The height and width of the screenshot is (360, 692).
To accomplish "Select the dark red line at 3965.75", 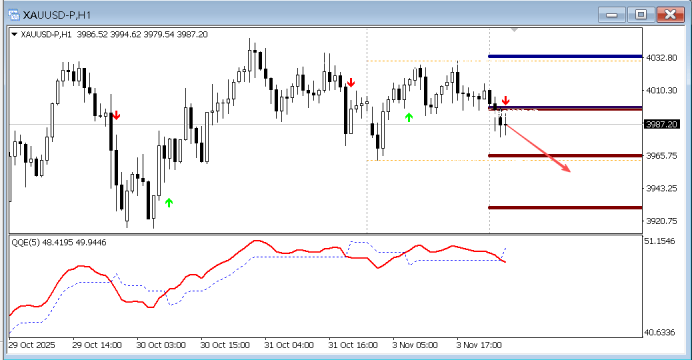I will [x=565, y=156].
